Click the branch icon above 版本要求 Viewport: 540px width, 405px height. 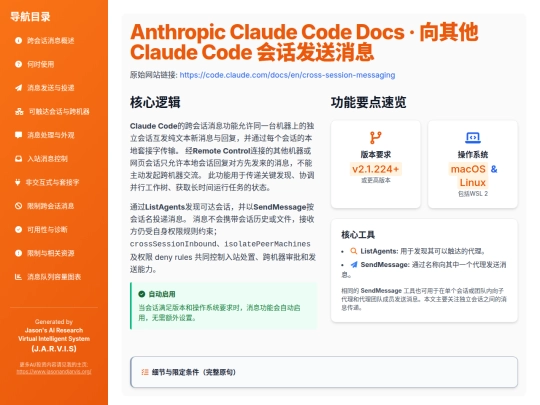tap(375, 138)
